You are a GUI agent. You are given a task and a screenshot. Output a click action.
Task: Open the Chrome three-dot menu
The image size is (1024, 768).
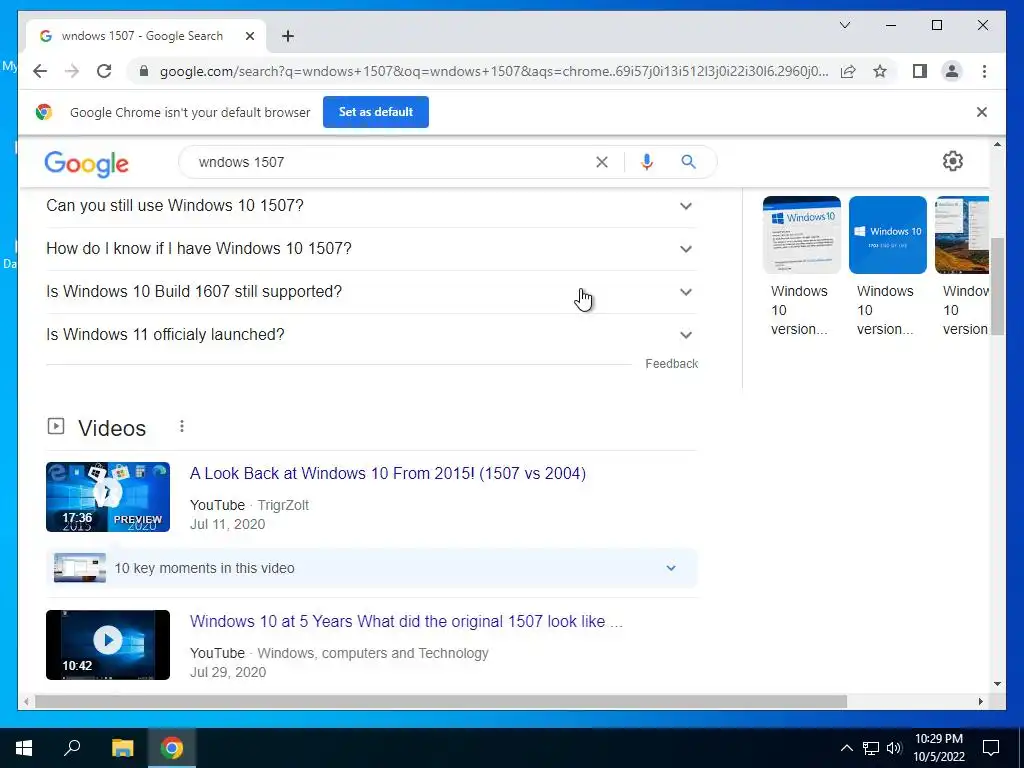[x=984, y=71]
